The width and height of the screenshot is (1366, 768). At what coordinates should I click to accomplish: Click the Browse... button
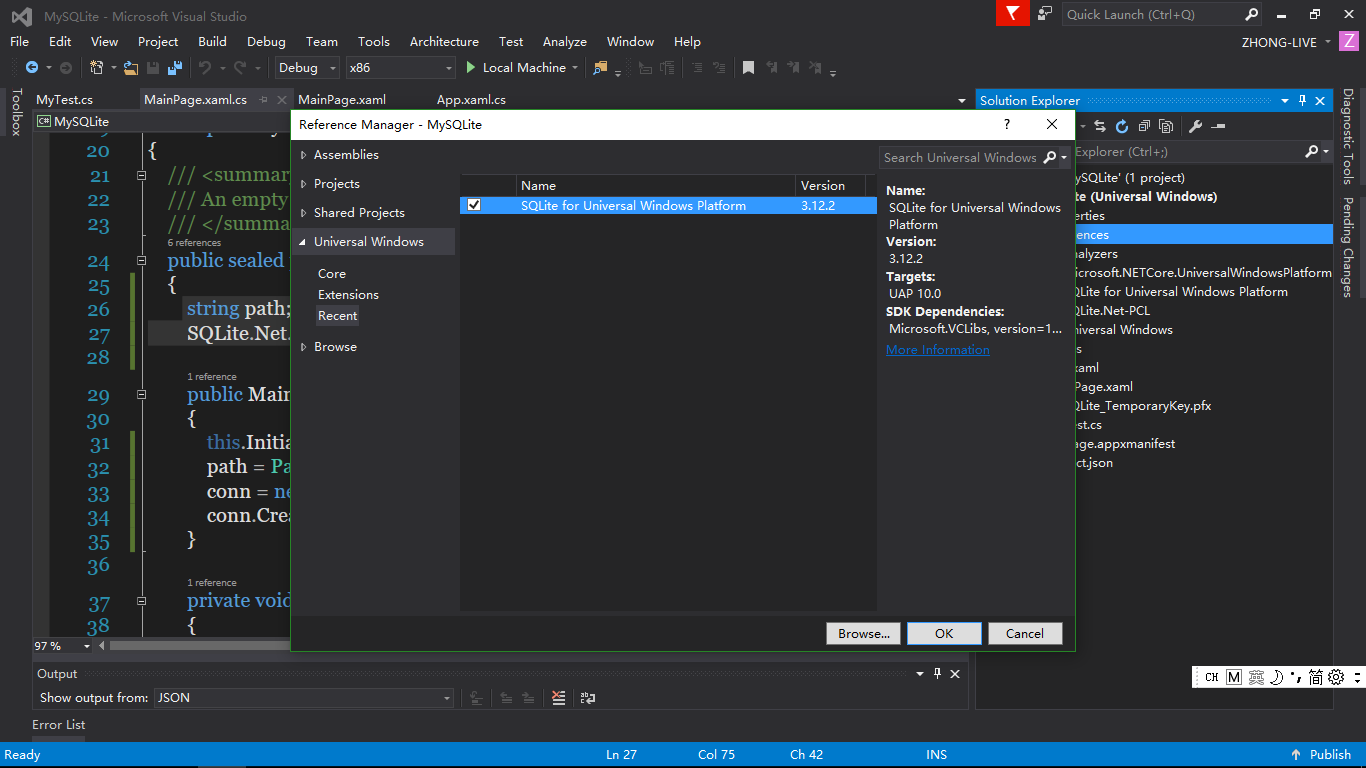tap(864, 634)
